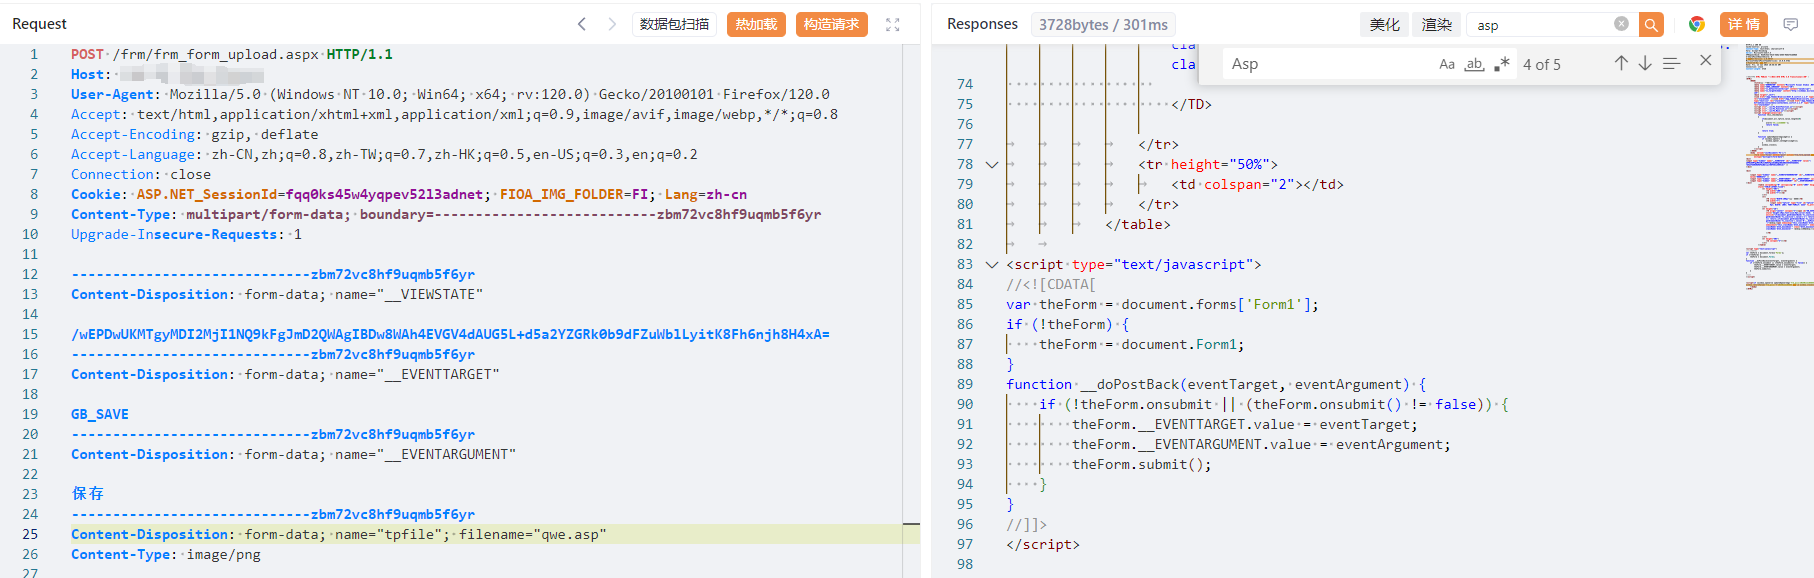Click the Request panel title
The width and height of the screenshot is (1814, 578).
pos(39,24)
